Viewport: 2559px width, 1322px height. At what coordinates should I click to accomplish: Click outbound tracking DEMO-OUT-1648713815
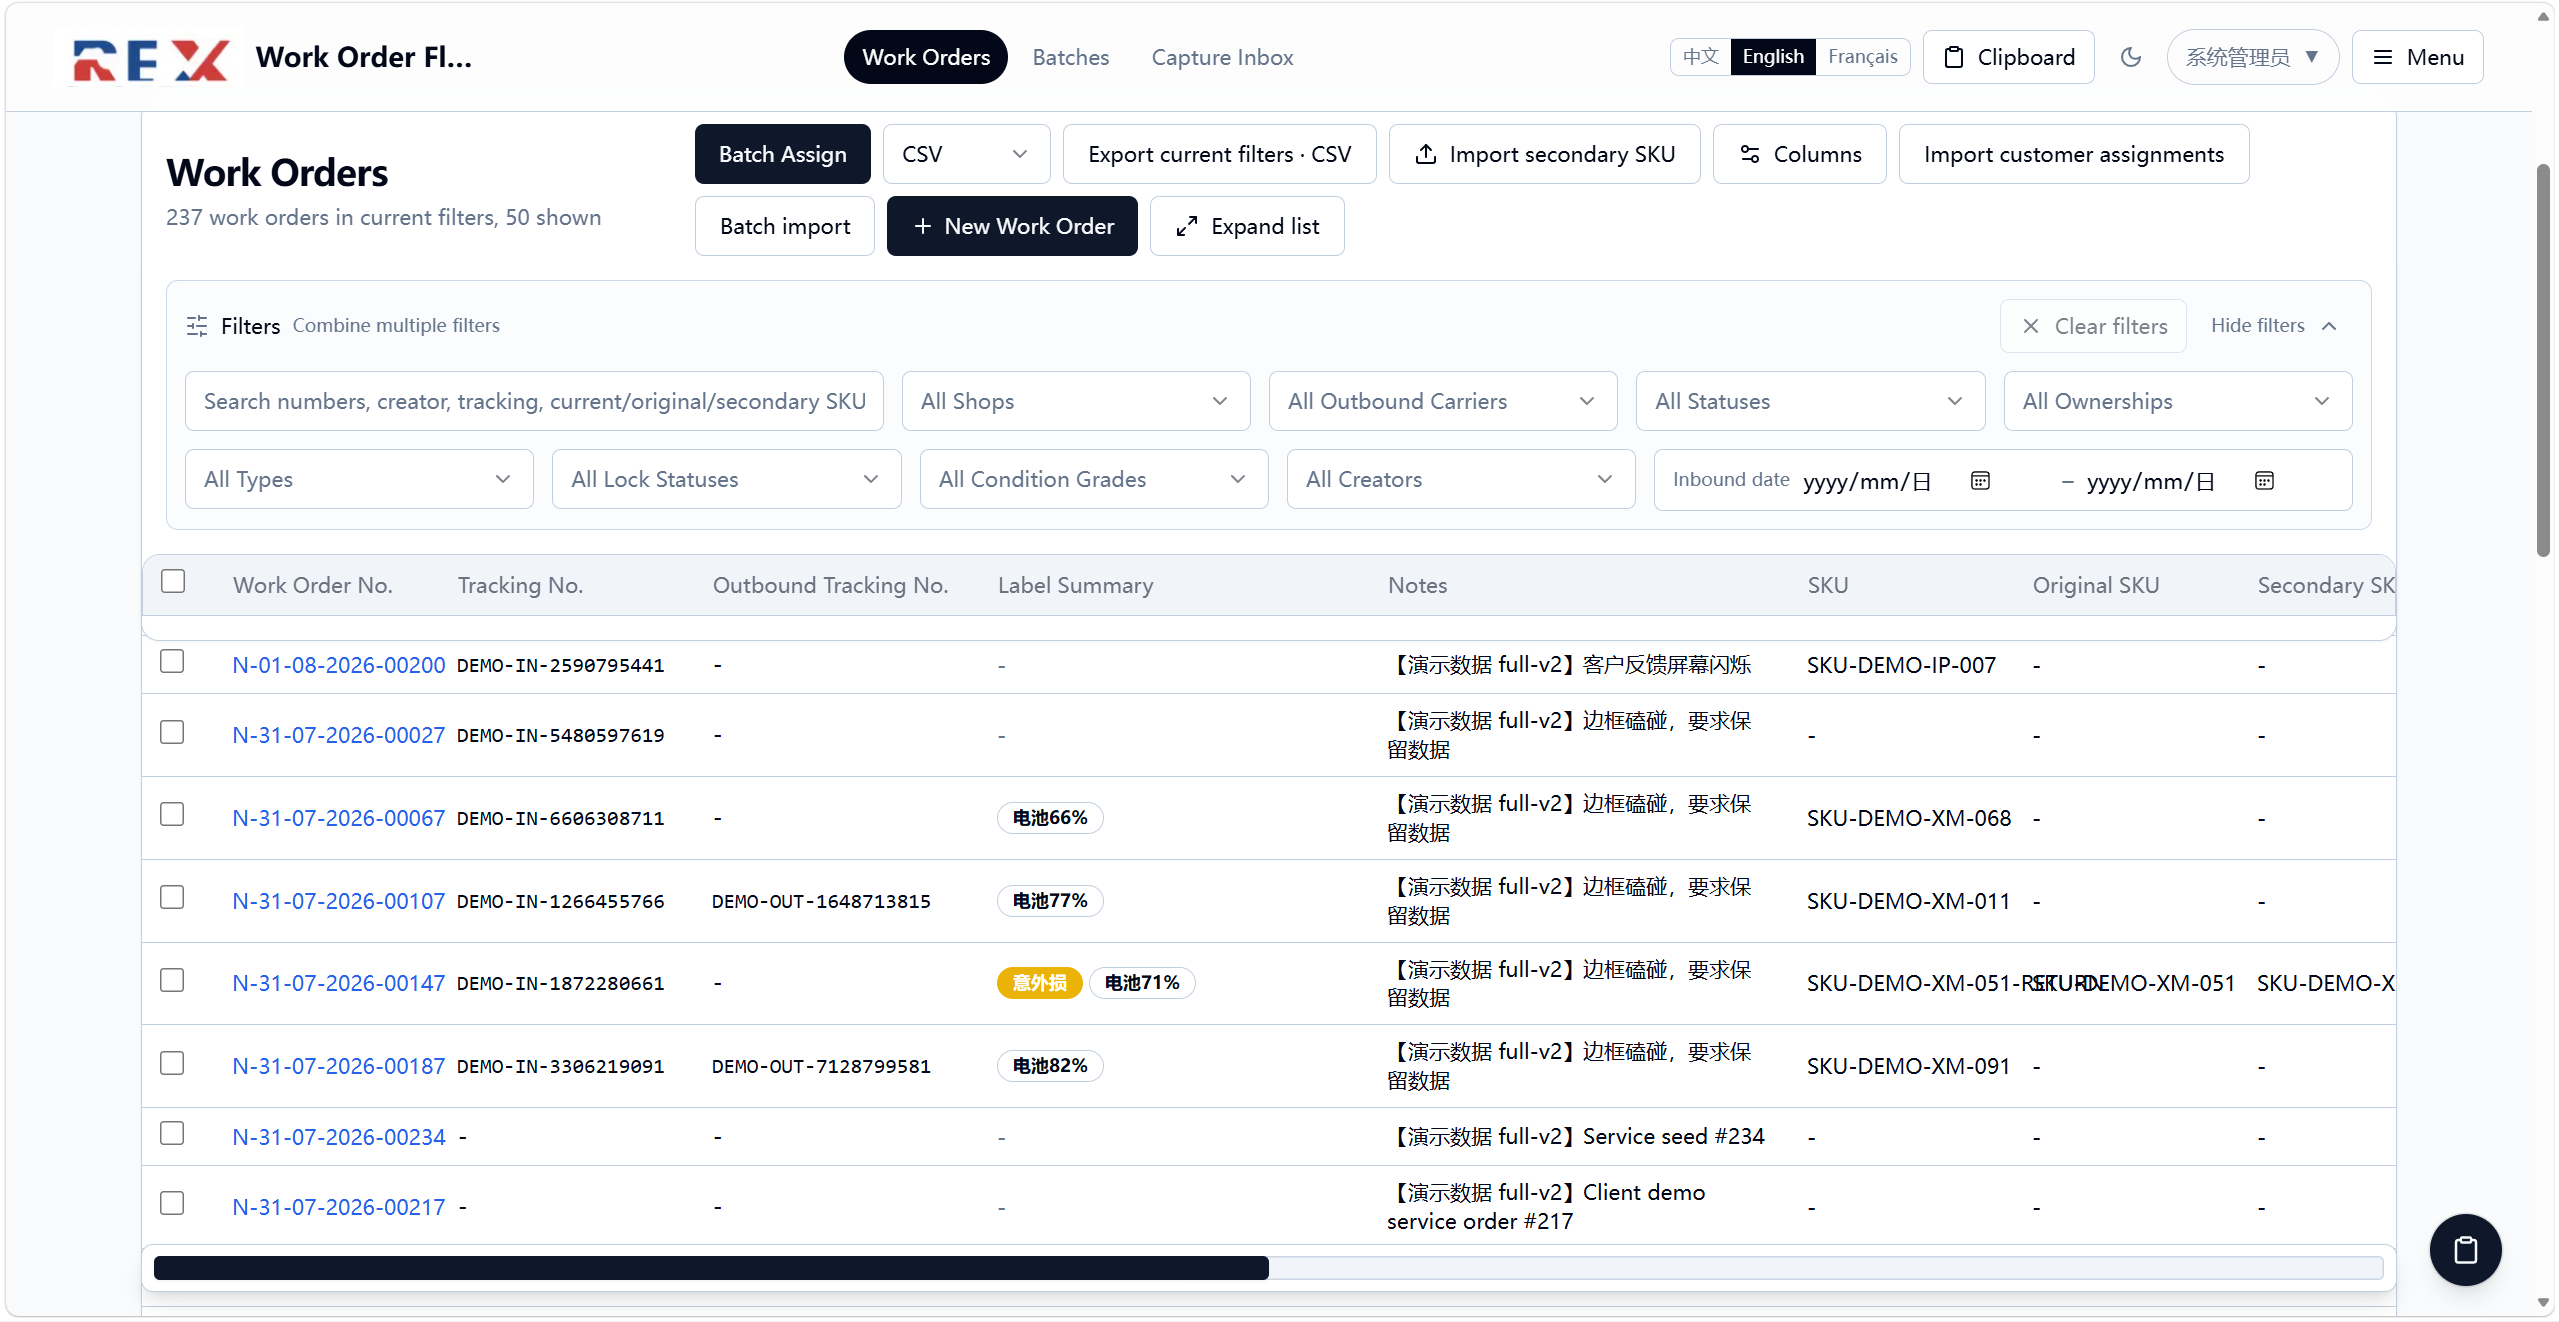coord(821,901)
